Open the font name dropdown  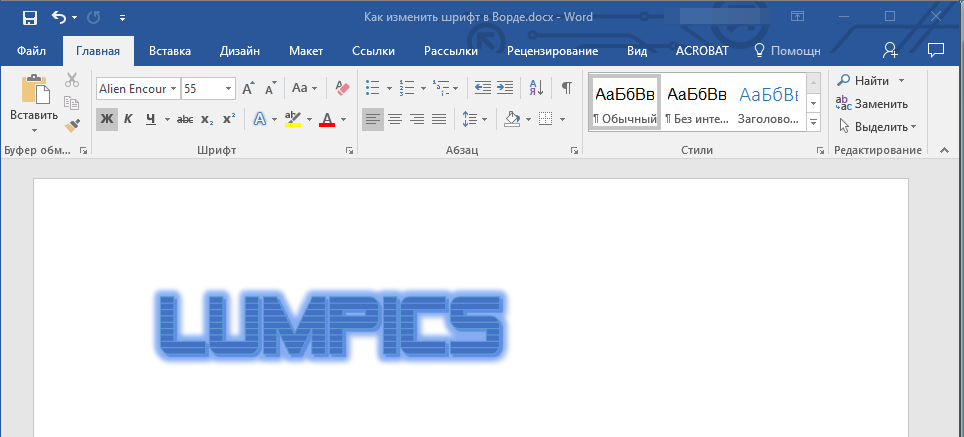[174, 88]
